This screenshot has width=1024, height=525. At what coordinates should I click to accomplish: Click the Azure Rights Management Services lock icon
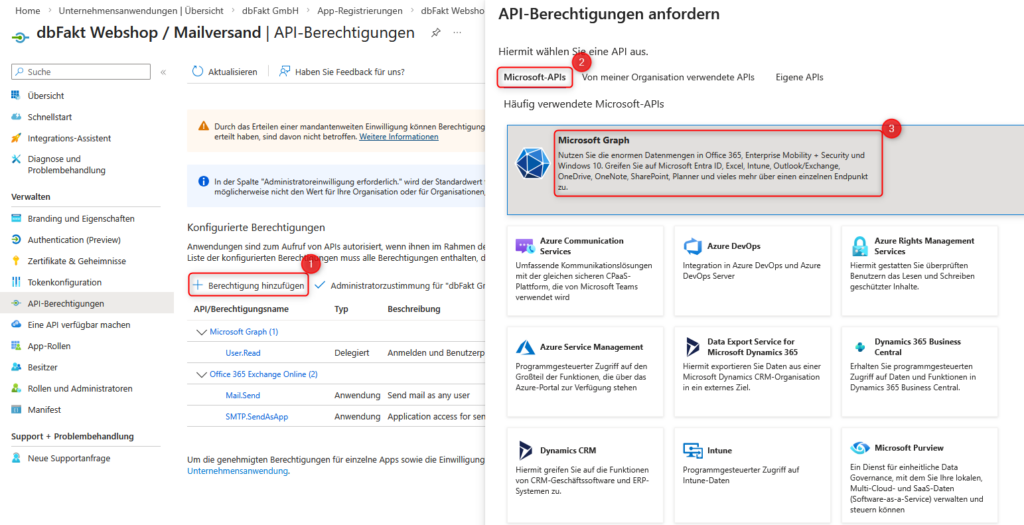[x=858, y=247]
